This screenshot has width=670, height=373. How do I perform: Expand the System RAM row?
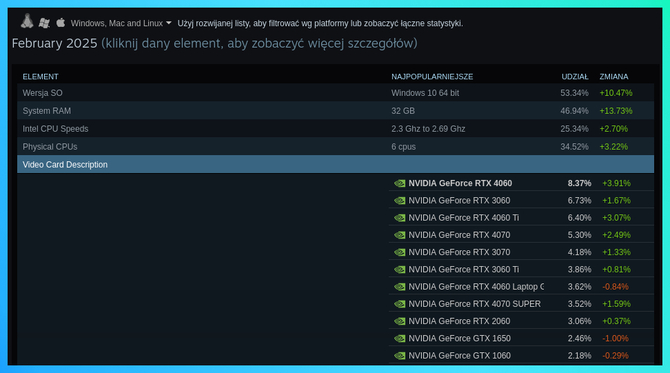[335, 111]
